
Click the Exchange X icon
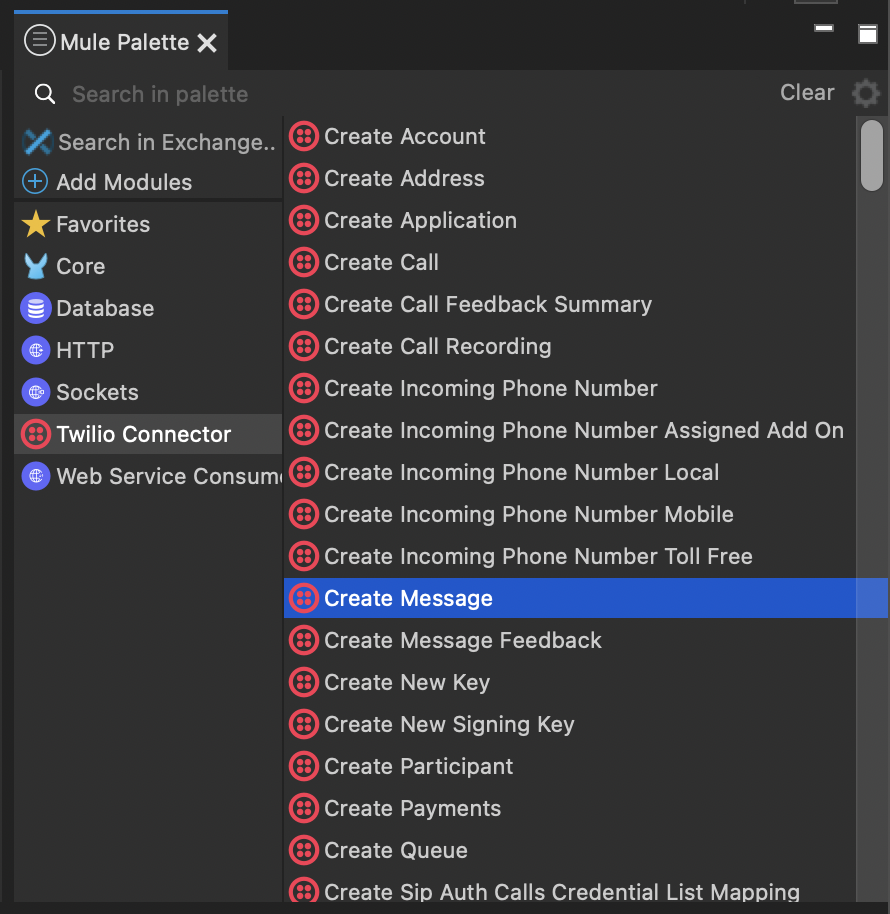tap(37, 142)
